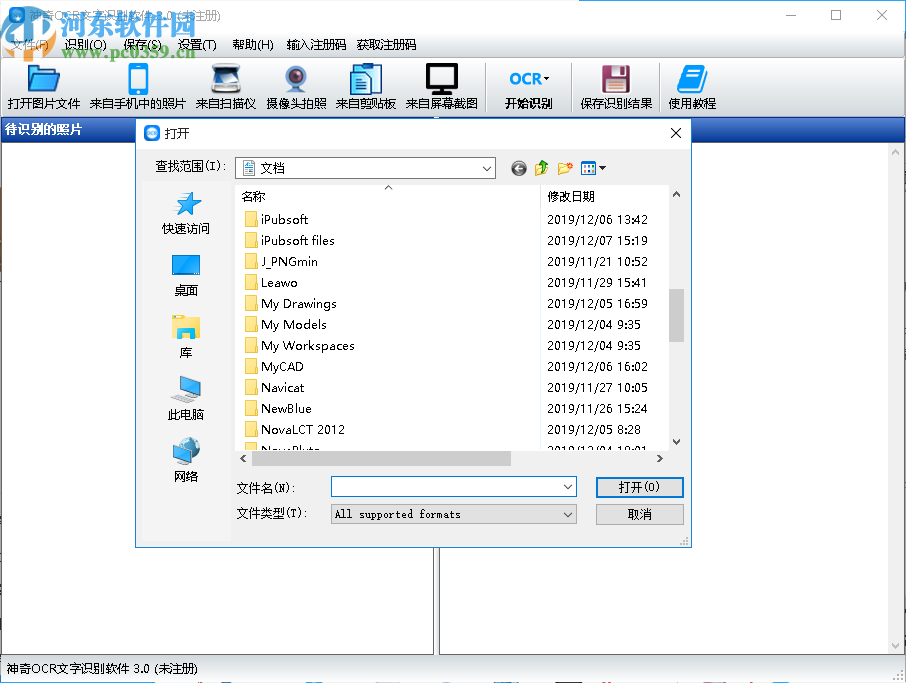Select the Navicat folder
Screen dimensions: 906x683
click(274, 388)
